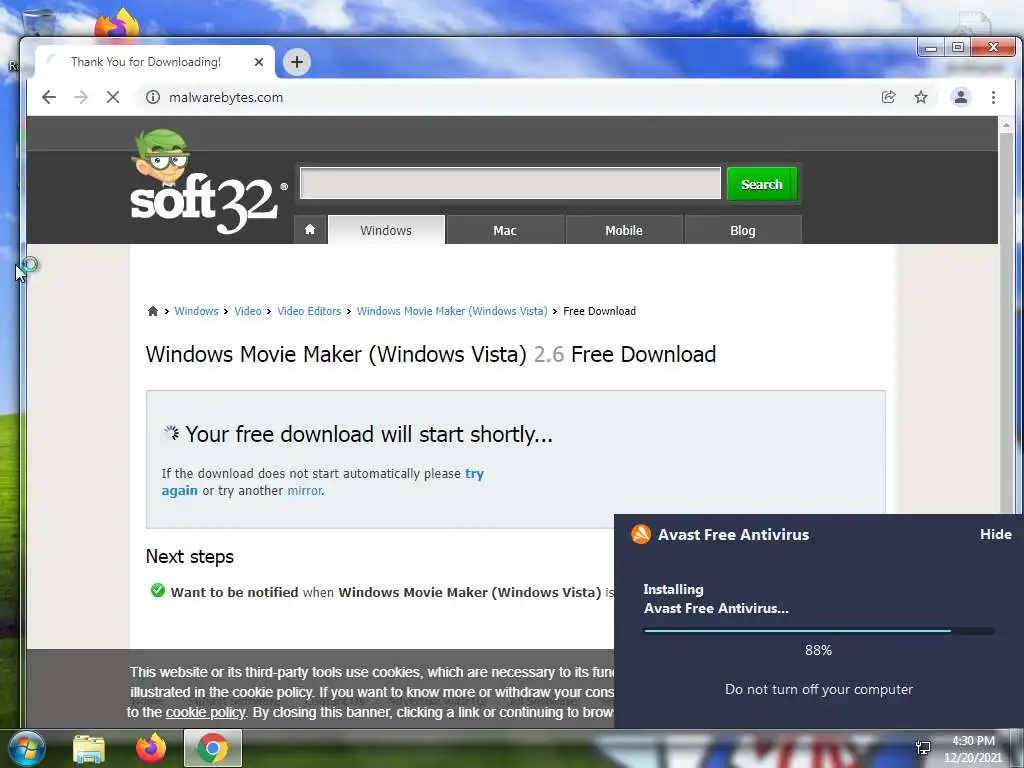This screenshot has width=1024, height=768.
Task: Bookmark this page with the star icon
Action: (921, 97)
